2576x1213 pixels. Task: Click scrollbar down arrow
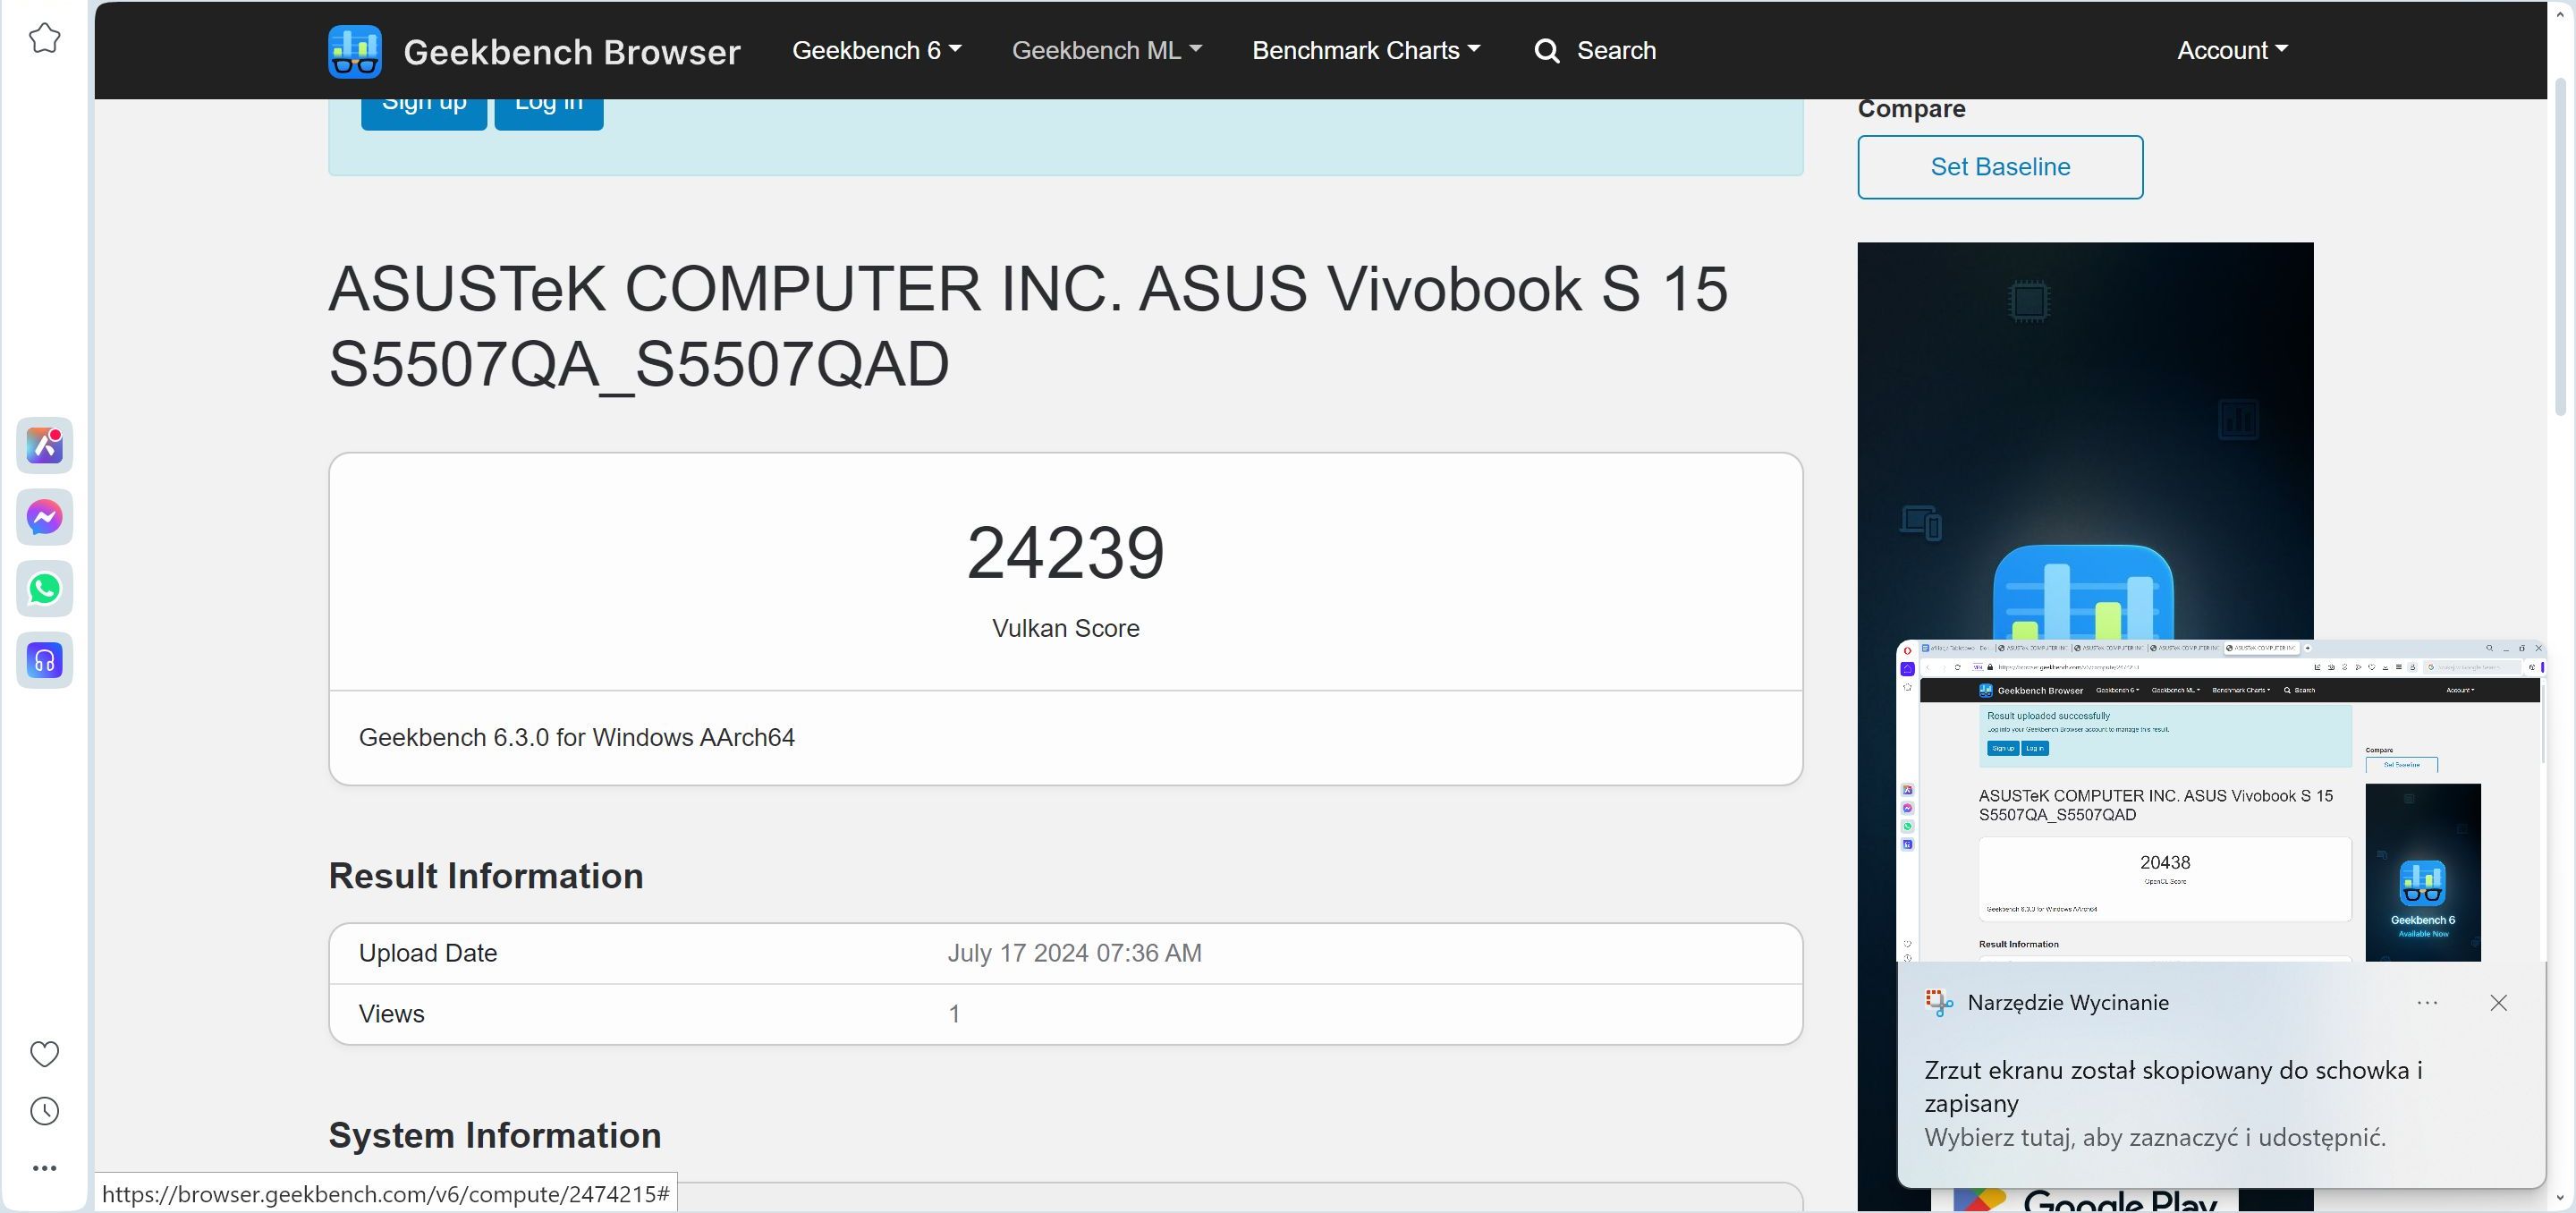pyautogui.click(x=2561, y=1197)
